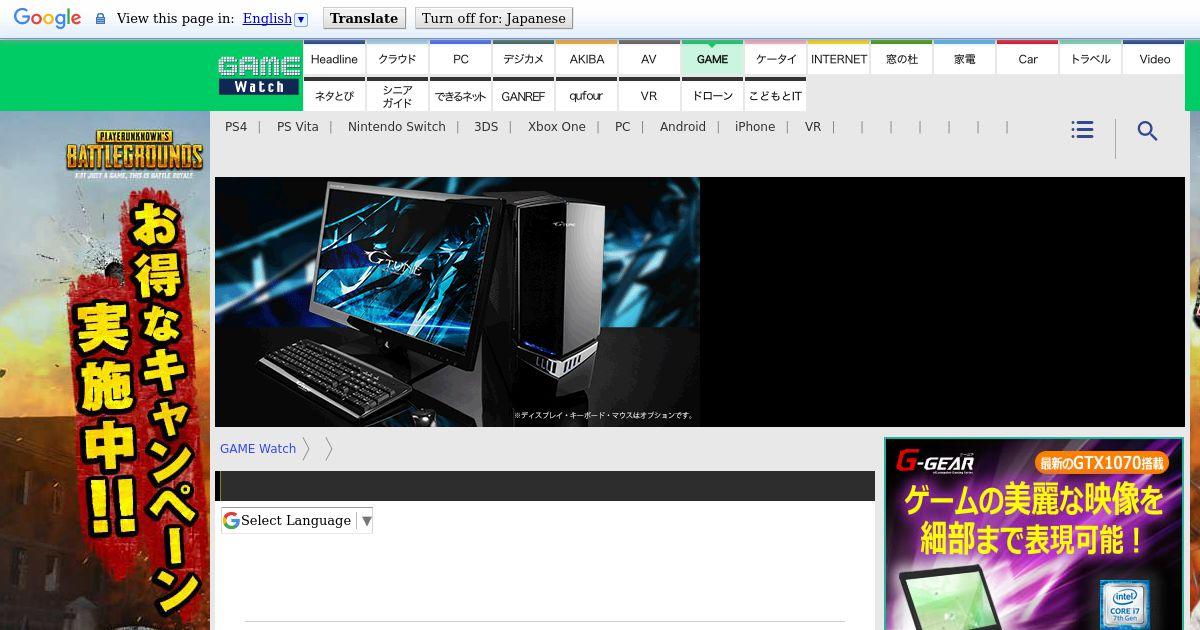The image size is (1200, 630).
Task: Open the ドローン tab
Action: point(712,95)
